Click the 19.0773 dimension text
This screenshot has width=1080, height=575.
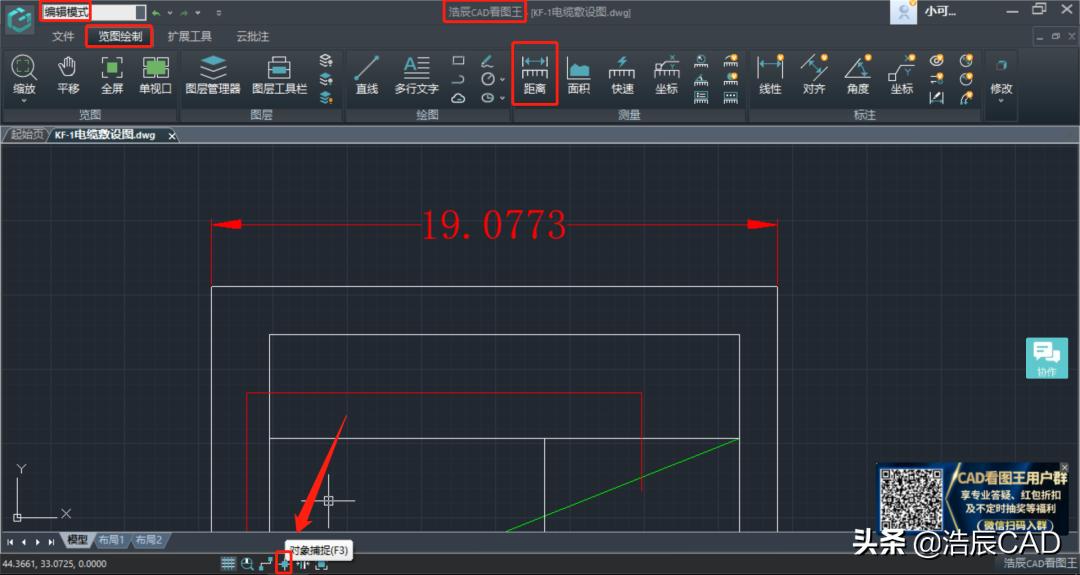point(494,225)
